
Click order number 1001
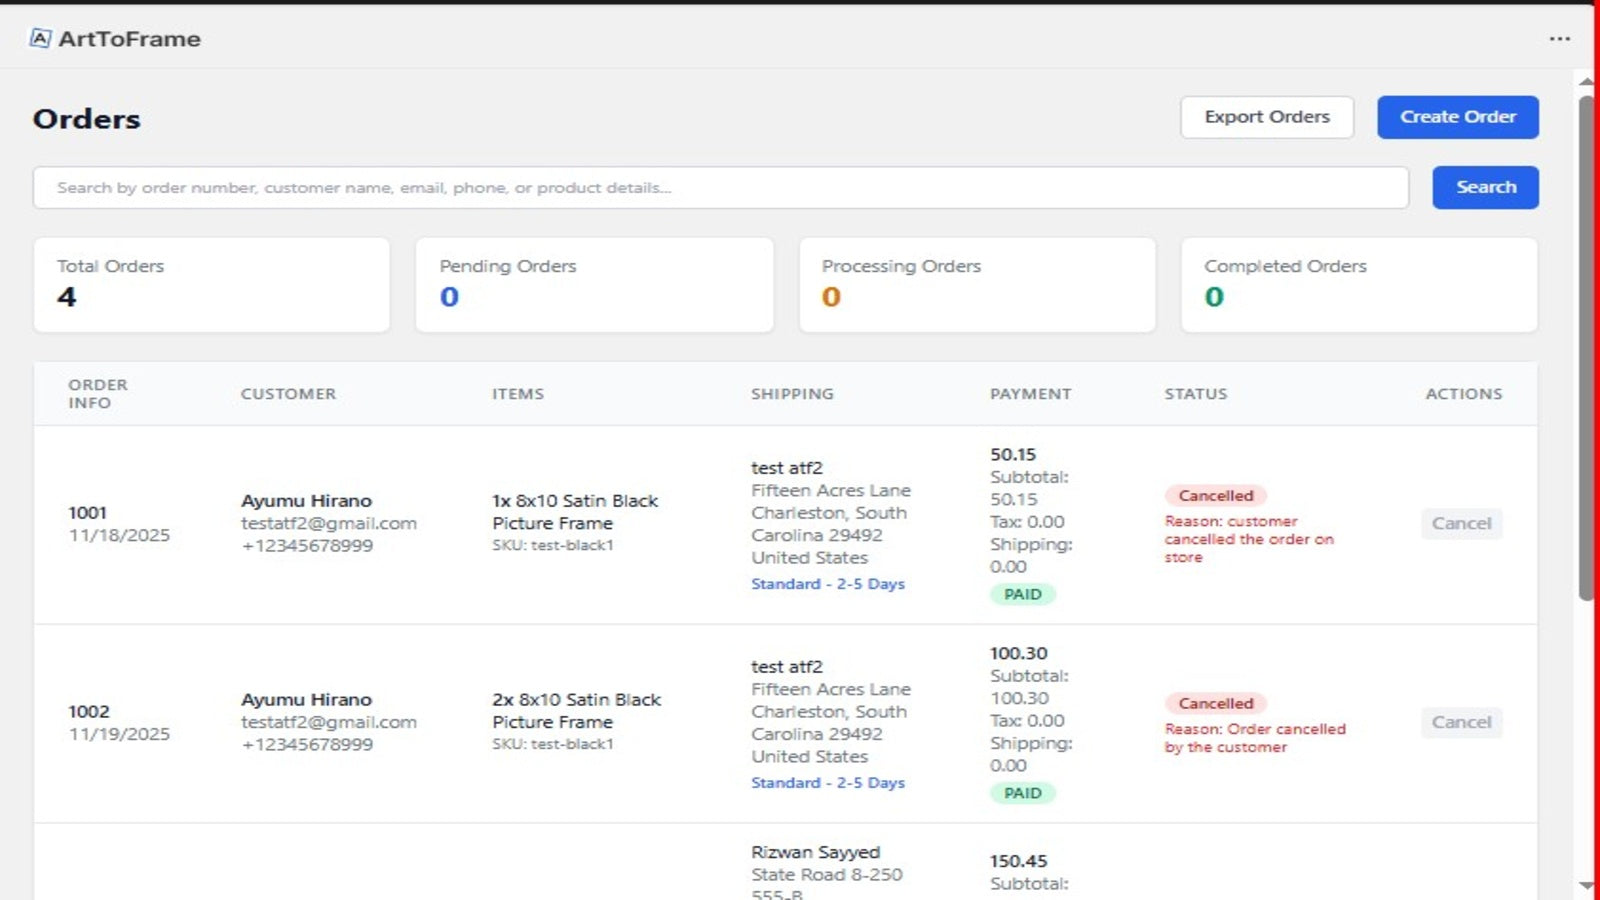[87, 513]
